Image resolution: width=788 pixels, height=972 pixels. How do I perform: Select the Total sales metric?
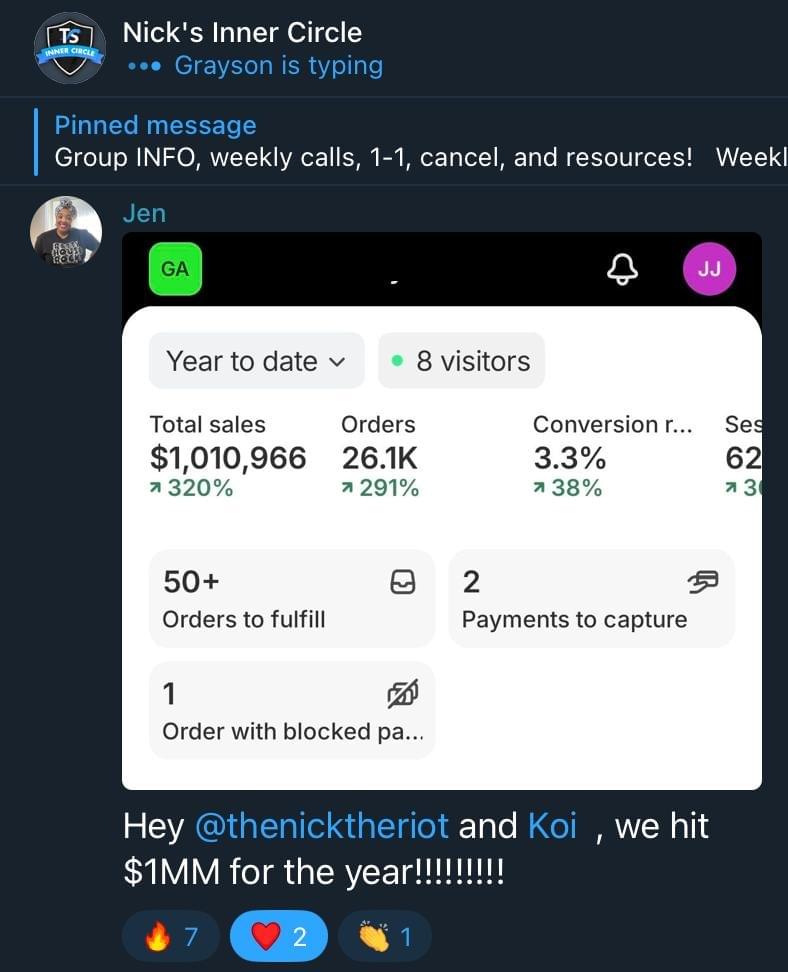tap(228, 456)
